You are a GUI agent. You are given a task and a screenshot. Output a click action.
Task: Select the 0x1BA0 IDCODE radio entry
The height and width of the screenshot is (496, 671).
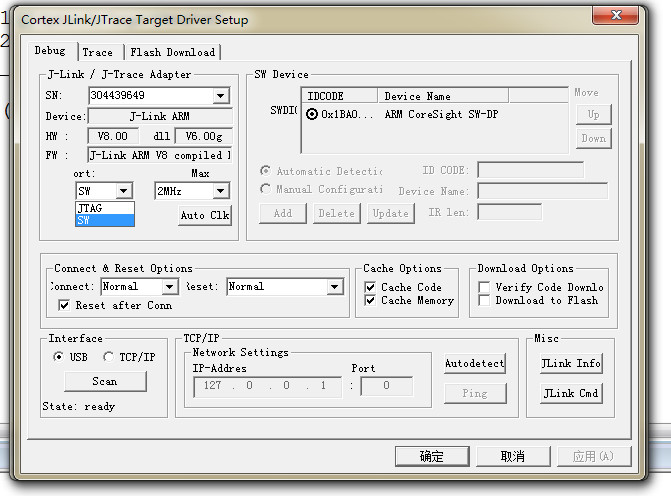tap(312, 114)
